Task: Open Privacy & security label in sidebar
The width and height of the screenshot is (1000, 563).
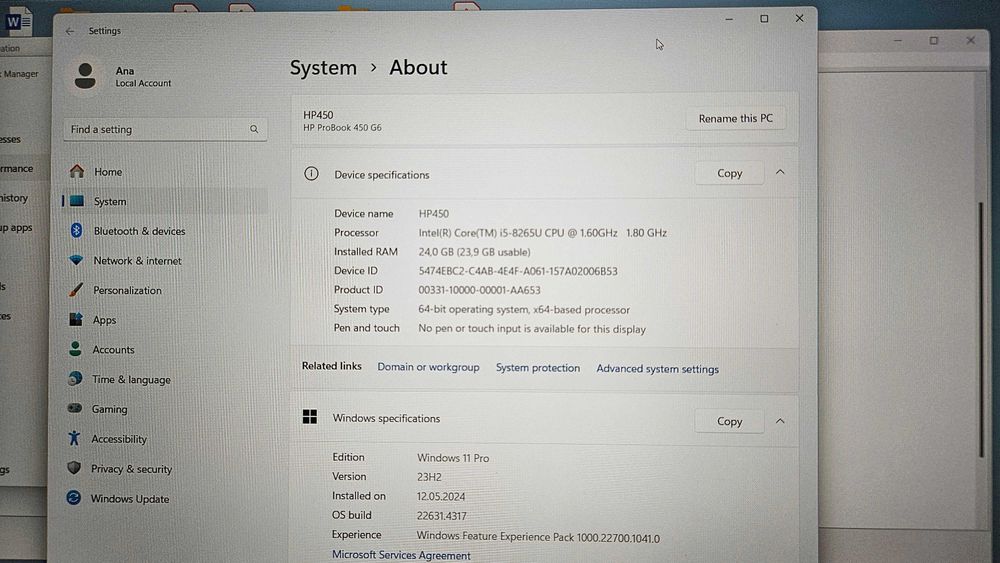Action: tap(131, 469)
